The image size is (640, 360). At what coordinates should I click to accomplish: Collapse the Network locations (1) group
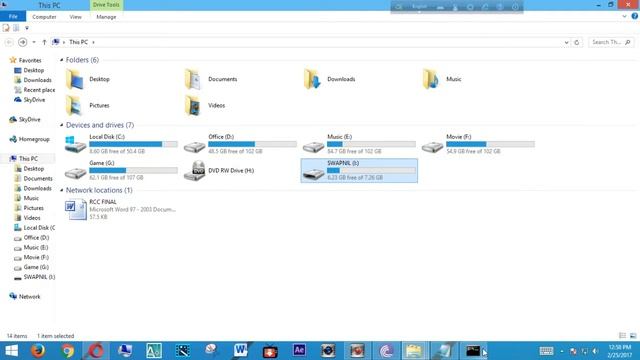click(x=62, y=190)
